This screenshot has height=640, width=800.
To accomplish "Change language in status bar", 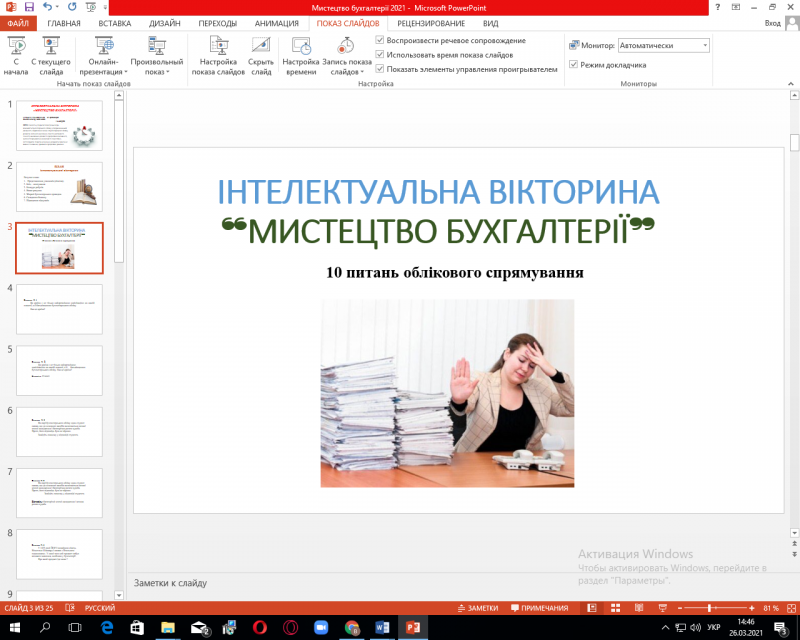I will point(99,608).
